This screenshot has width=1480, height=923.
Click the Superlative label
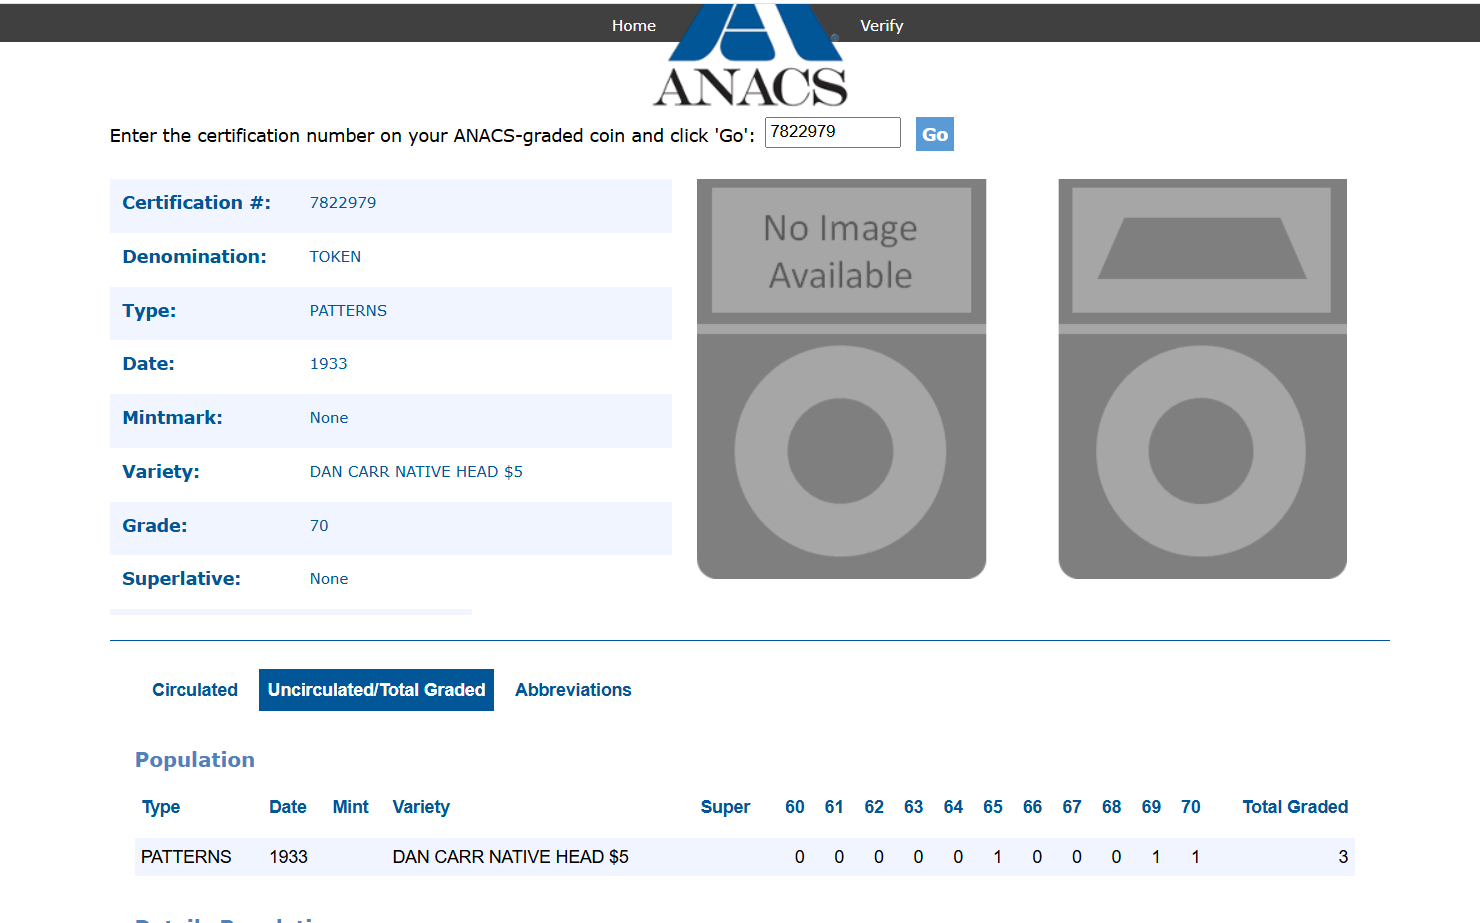click(182, 579)
